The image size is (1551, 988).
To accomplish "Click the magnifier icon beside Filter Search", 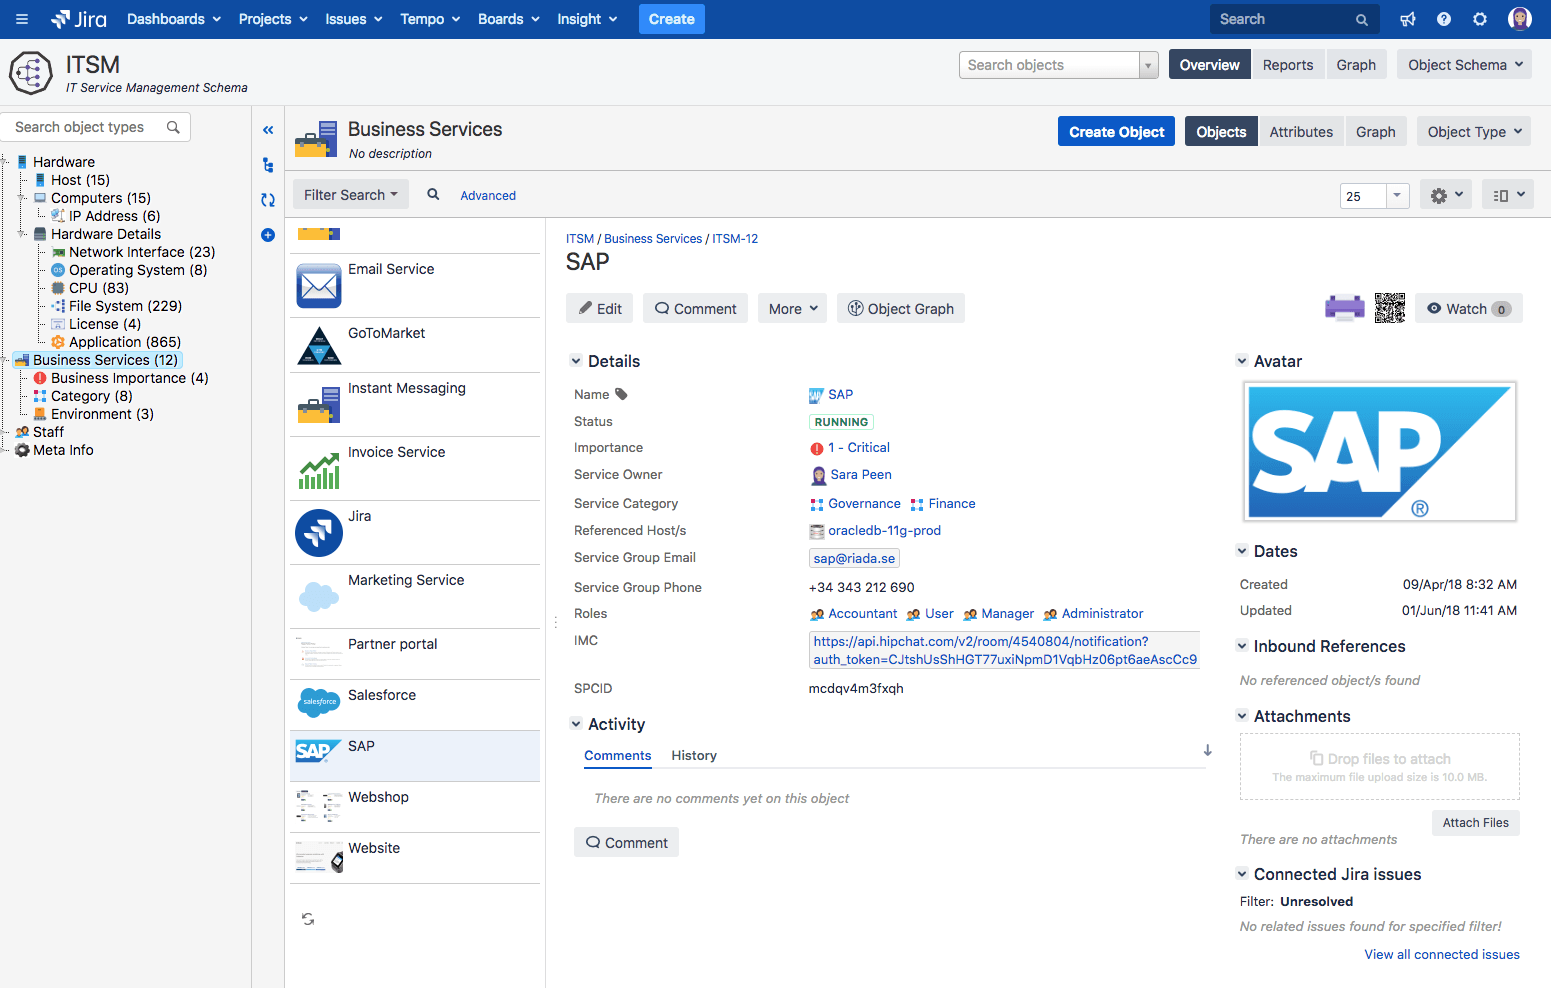I will [x=433, y=195].
